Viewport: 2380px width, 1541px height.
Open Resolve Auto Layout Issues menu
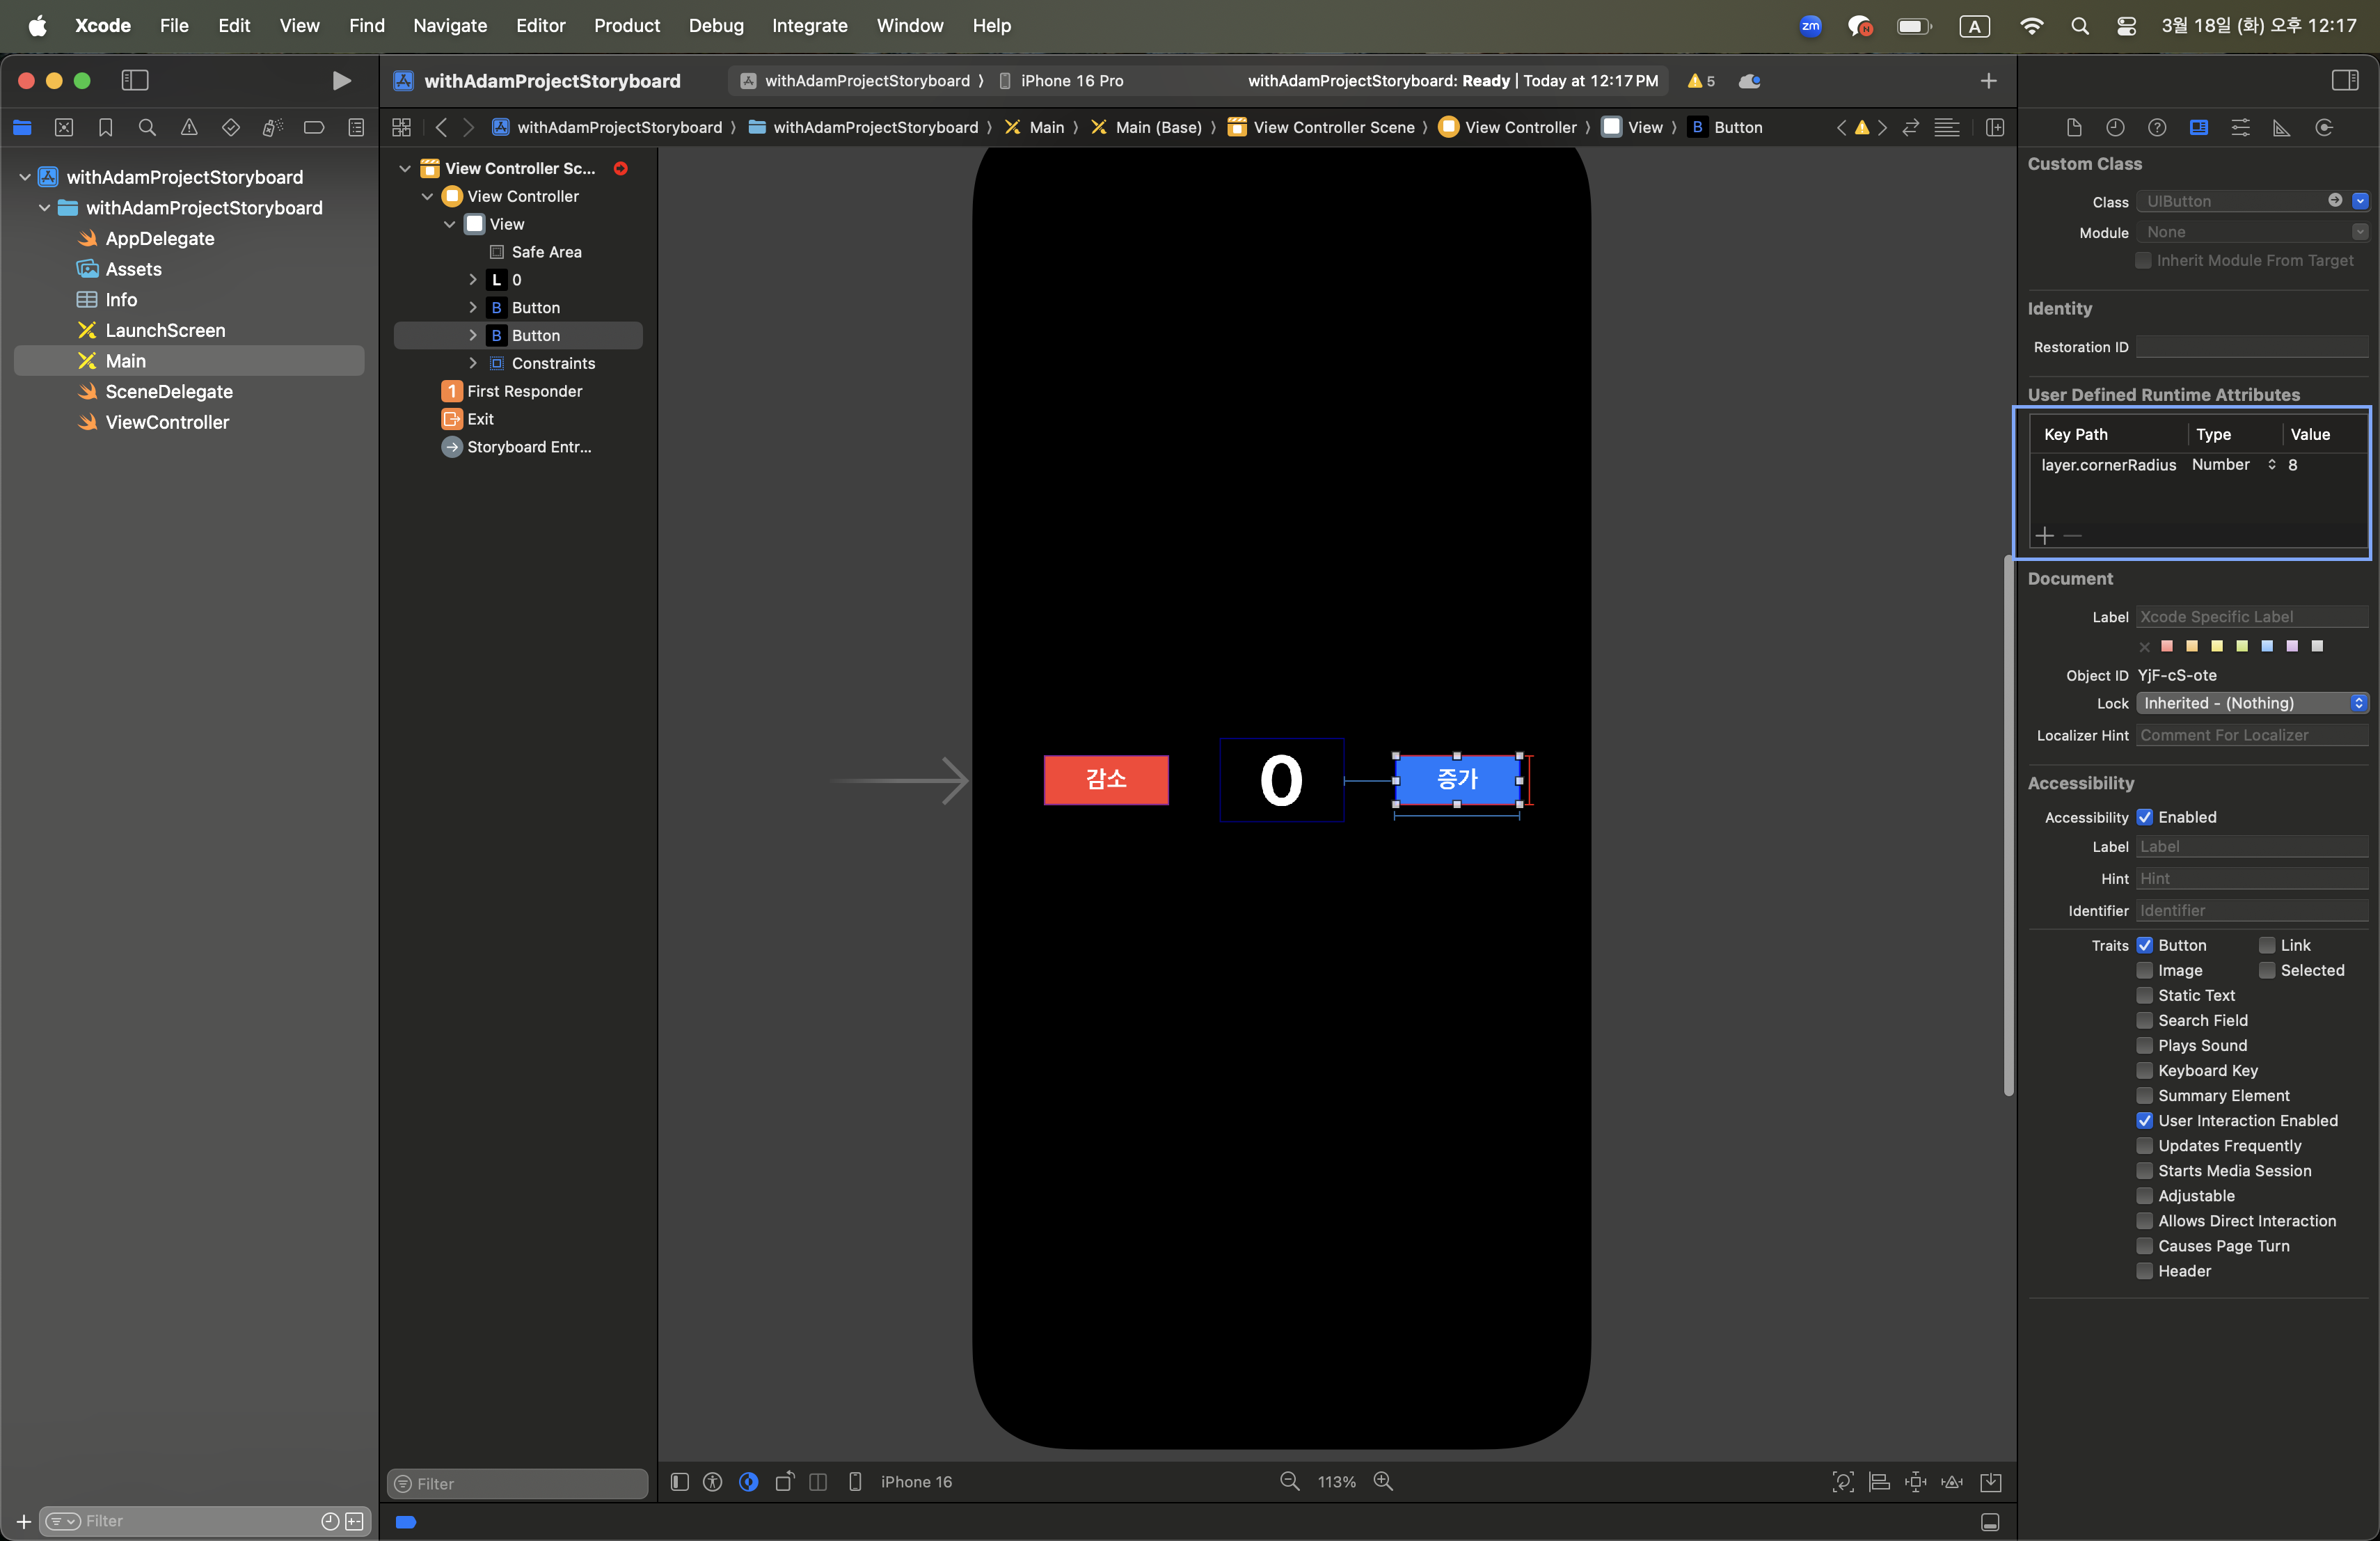point(1952,1482)
